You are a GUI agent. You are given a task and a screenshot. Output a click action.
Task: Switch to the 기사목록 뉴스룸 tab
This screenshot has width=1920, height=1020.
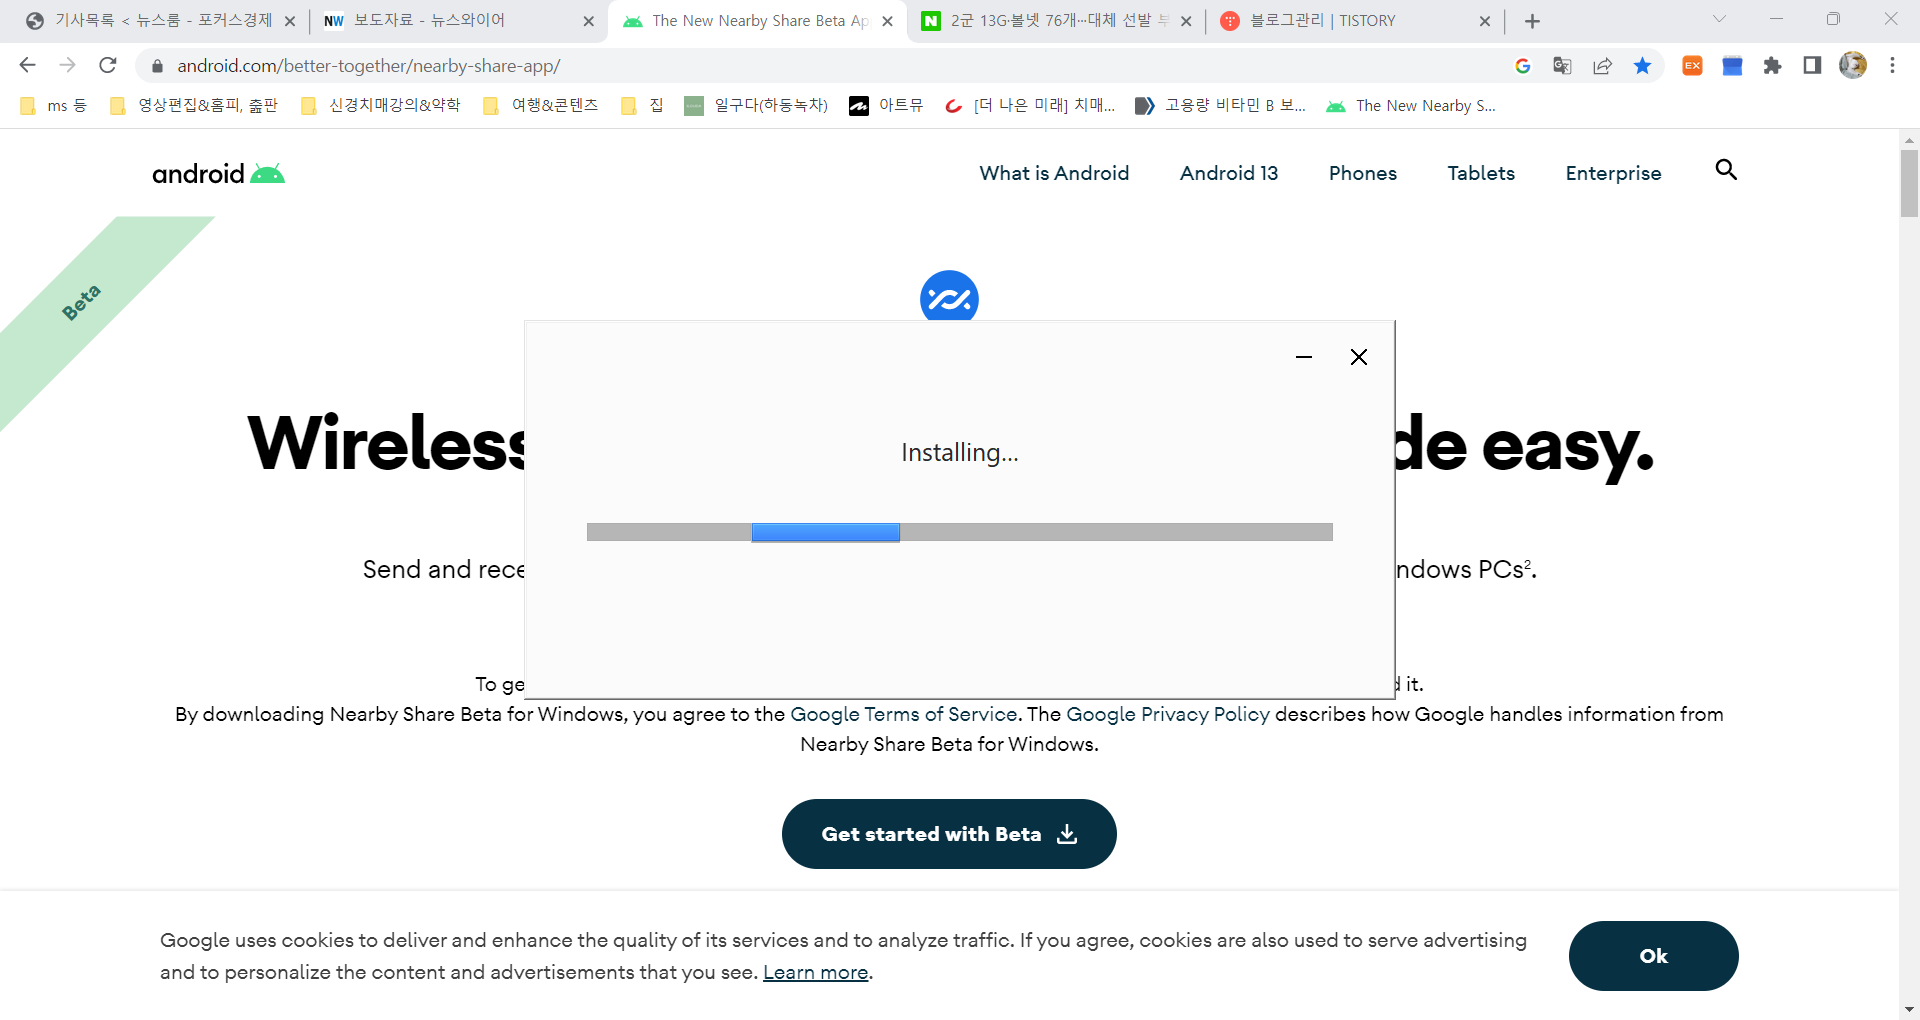pyautogui.click(x=160, y=21)
